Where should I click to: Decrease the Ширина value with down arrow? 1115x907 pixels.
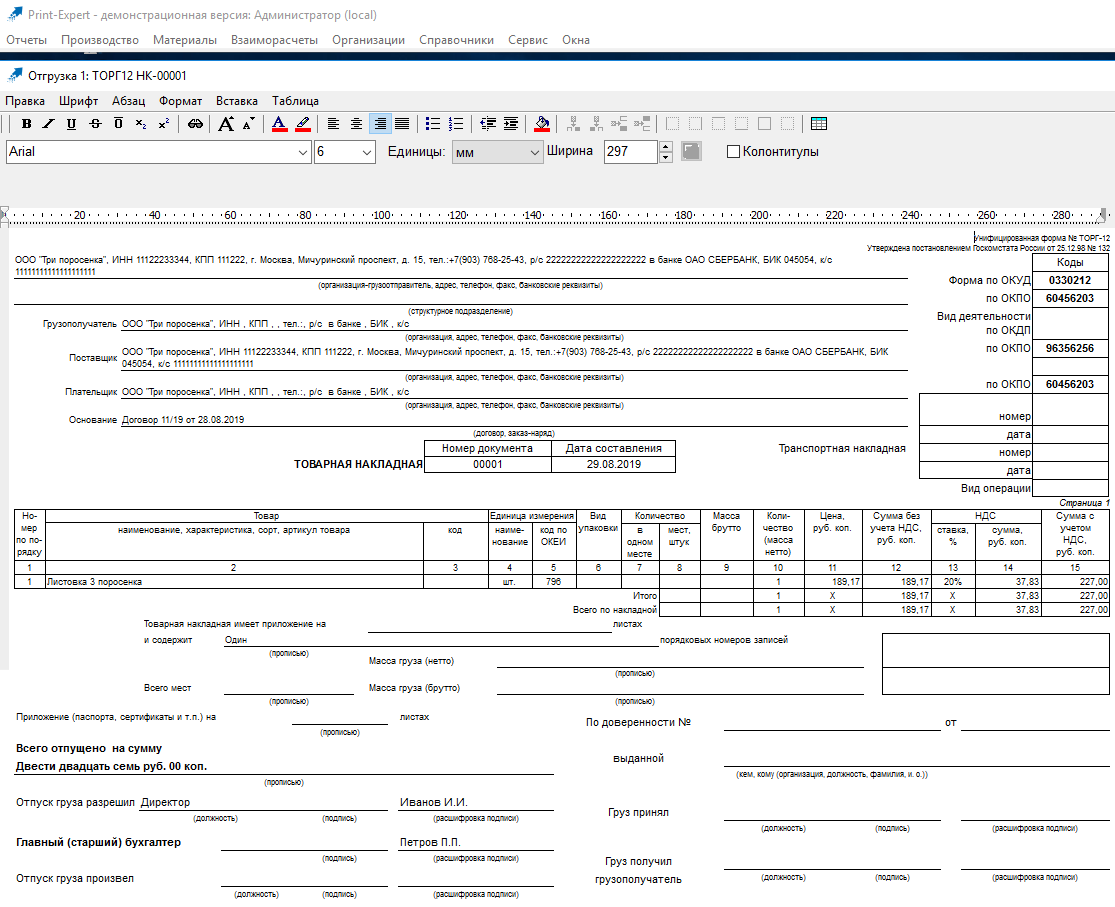point(666,157)
